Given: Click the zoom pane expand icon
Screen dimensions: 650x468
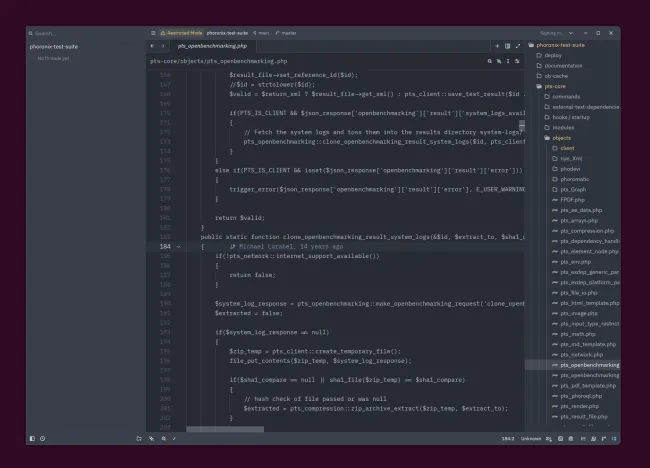Looking at the screenshot, I should [518, 46].
